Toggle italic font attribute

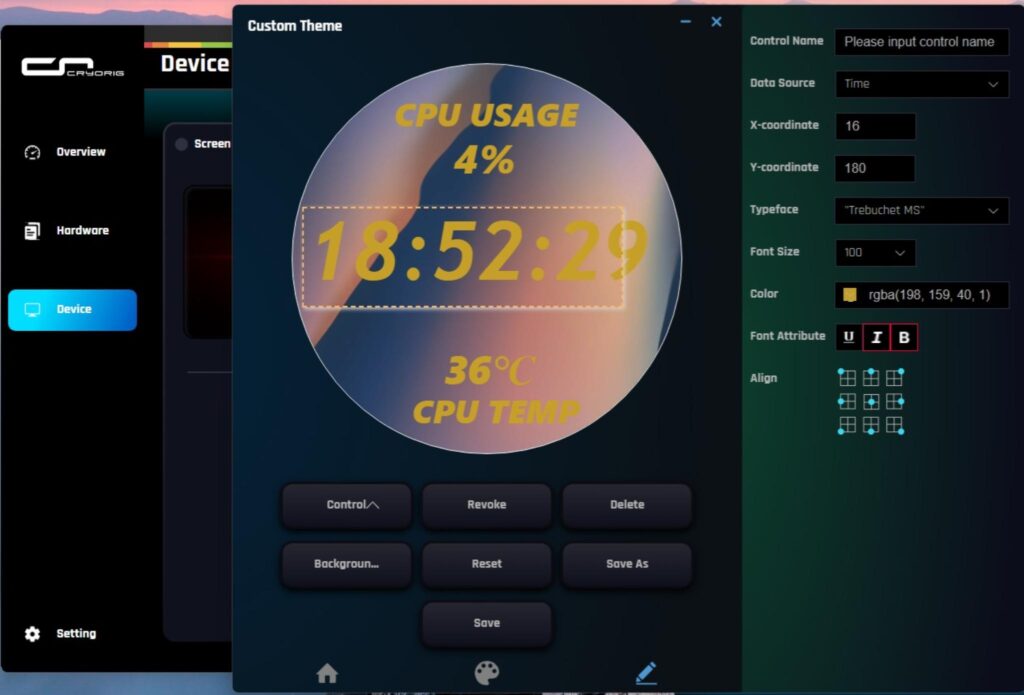(x=876, y=337)
